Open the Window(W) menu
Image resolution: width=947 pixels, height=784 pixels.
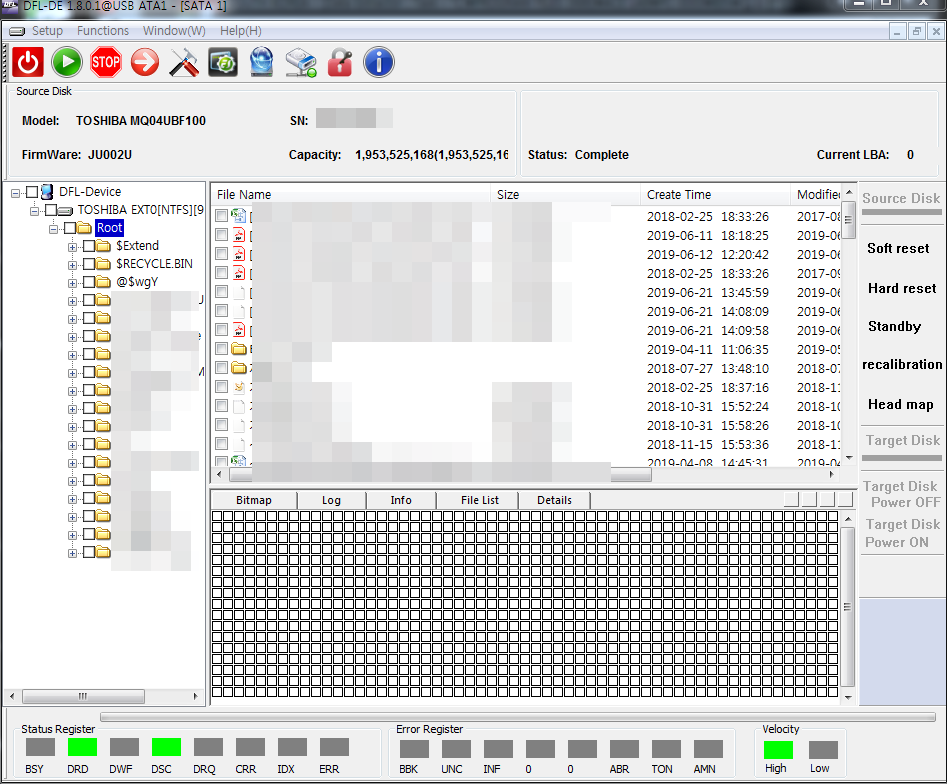tap(174, 31)
